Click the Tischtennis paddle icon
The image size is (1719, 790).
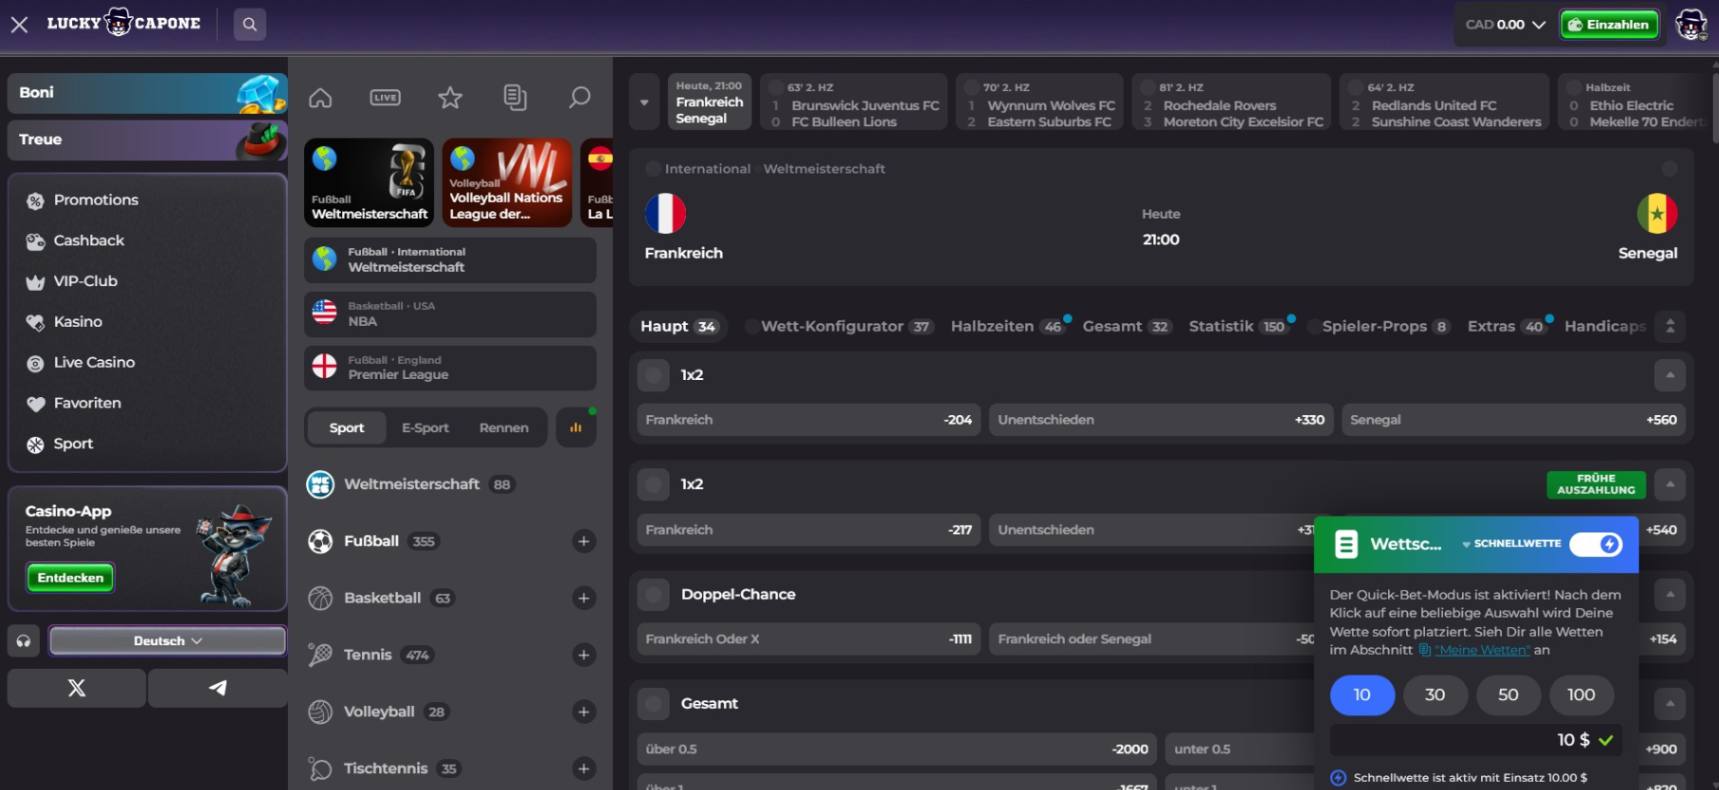pos(320,769)
